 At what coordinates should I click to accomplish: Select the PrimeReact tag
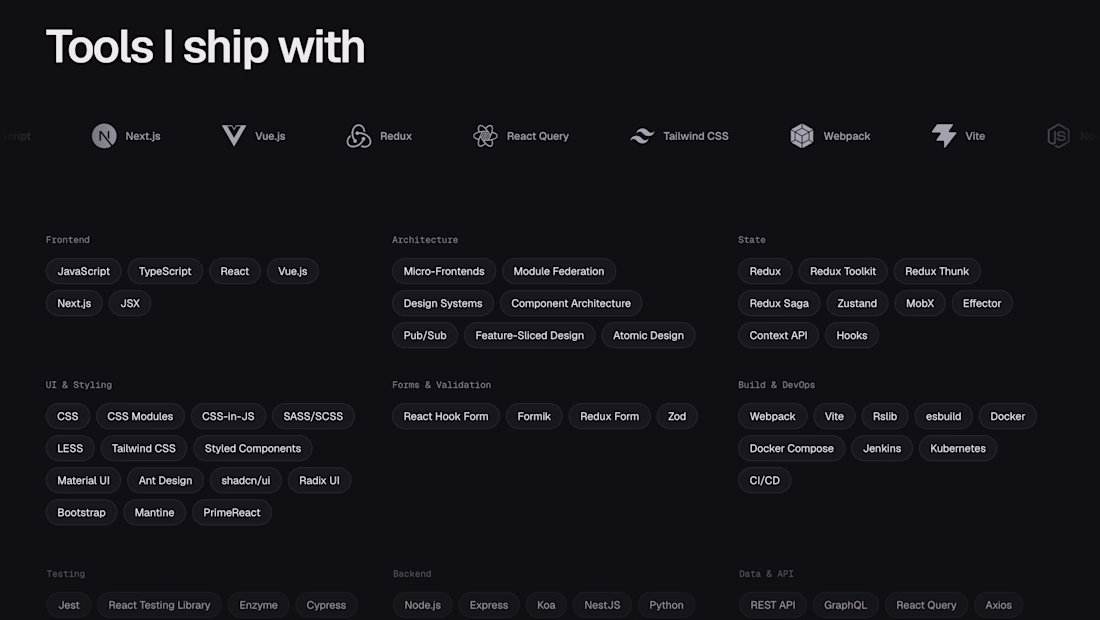click(x=232, y=513)
